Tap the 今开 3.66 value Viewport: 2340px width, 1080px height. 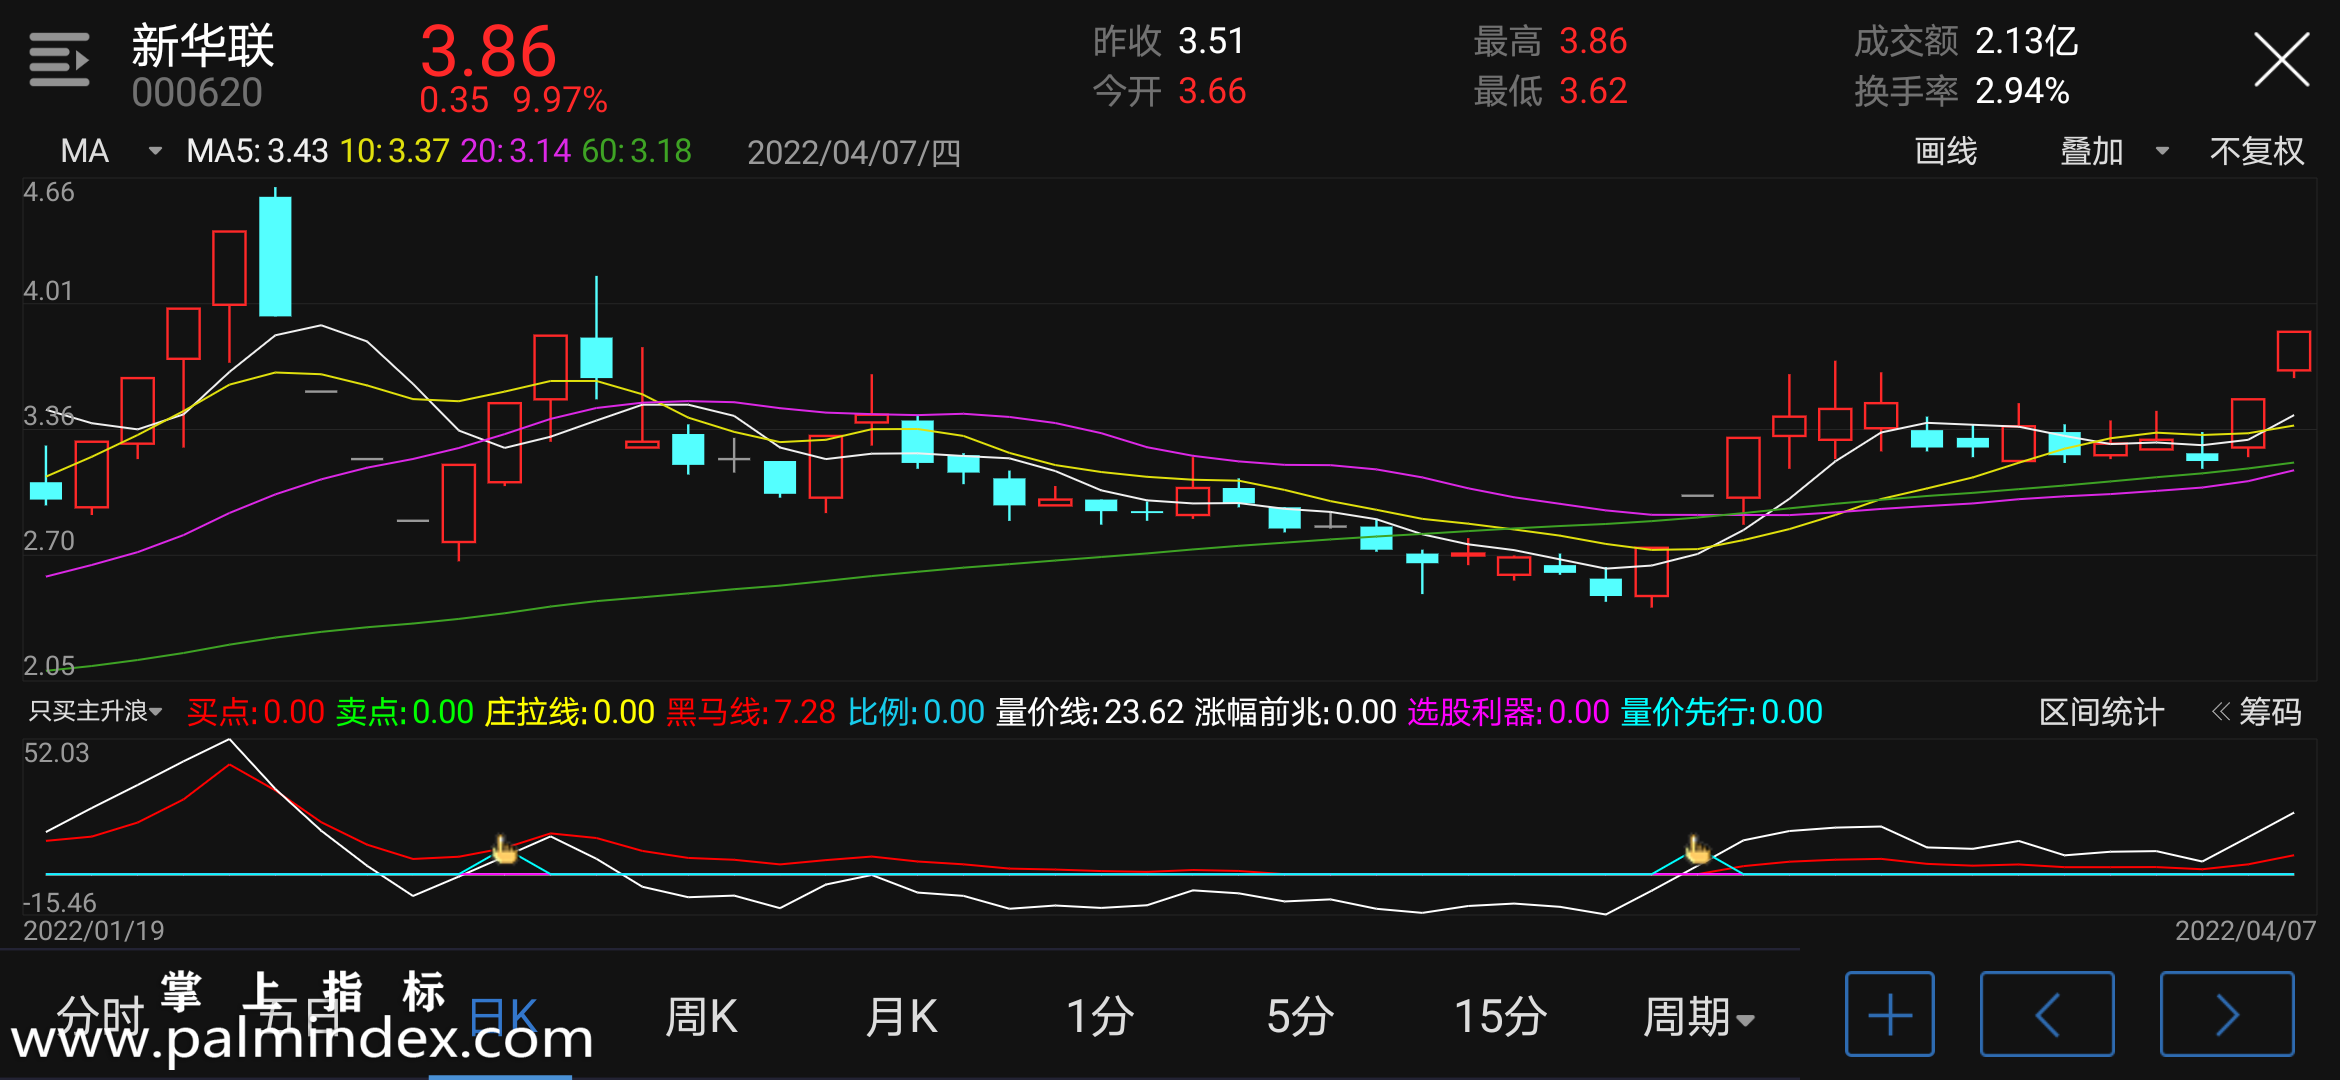pos(1170,91)
